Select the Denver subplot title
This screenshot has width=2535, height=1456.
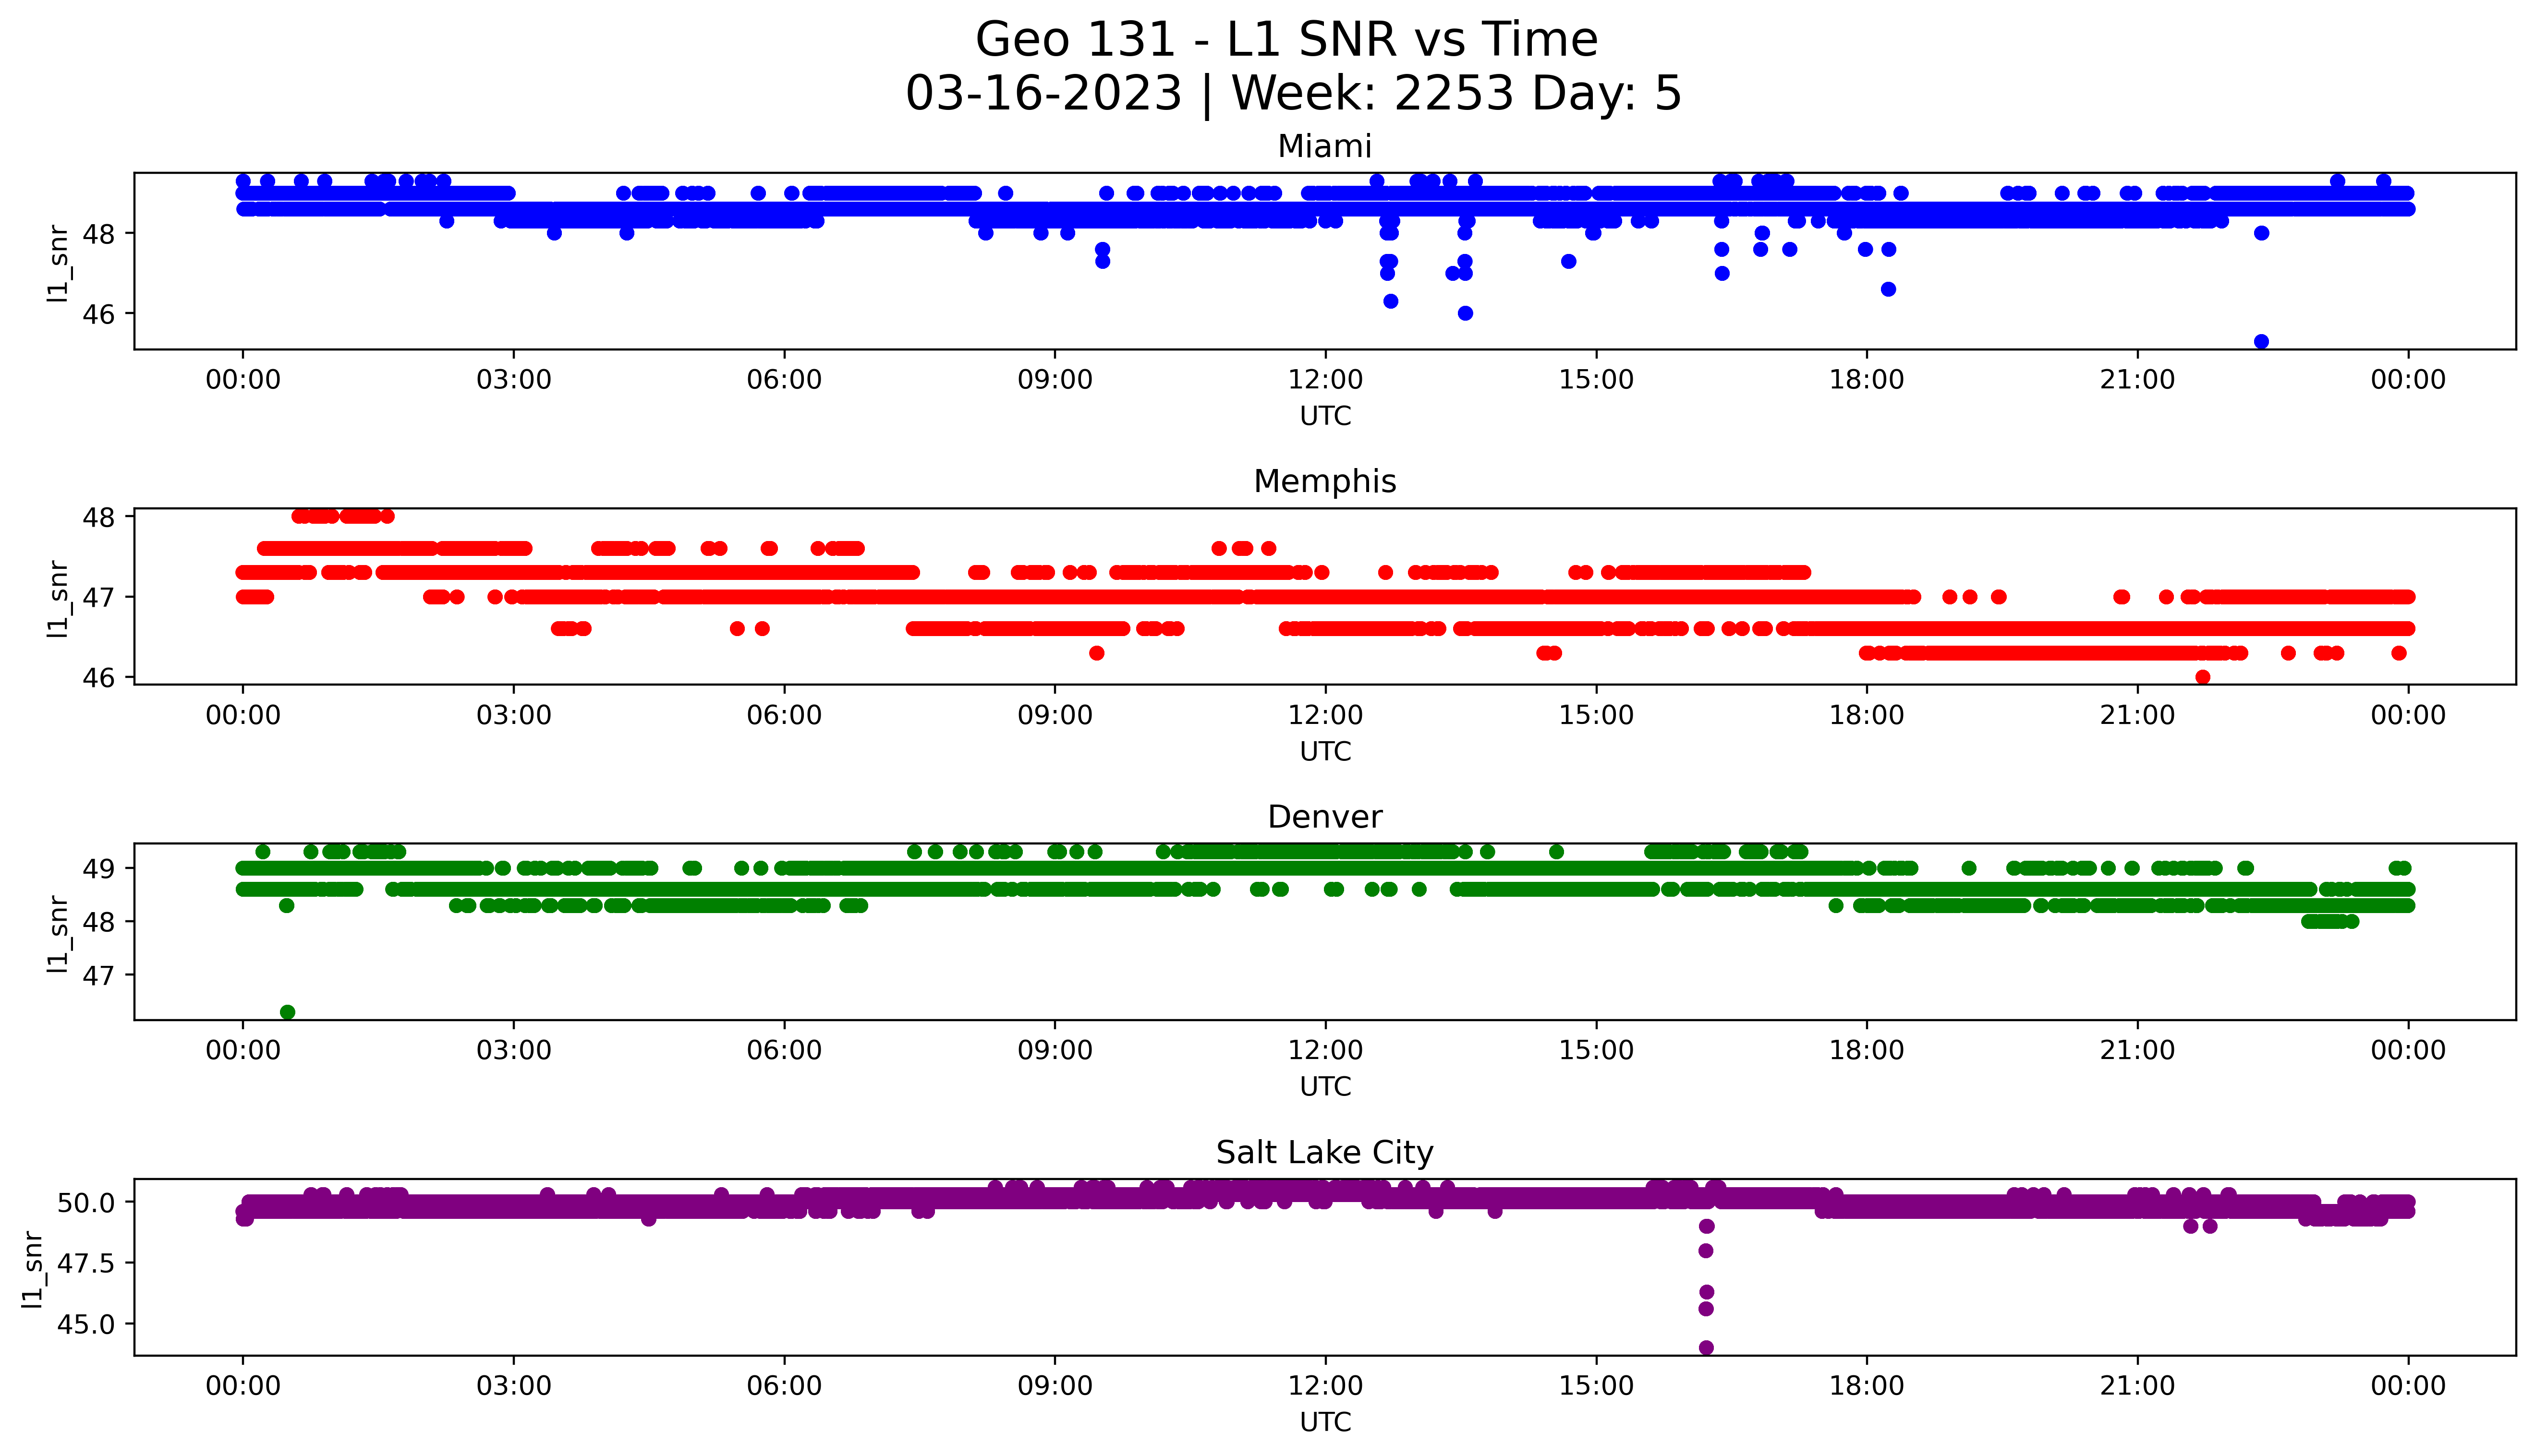[1324, 818]
